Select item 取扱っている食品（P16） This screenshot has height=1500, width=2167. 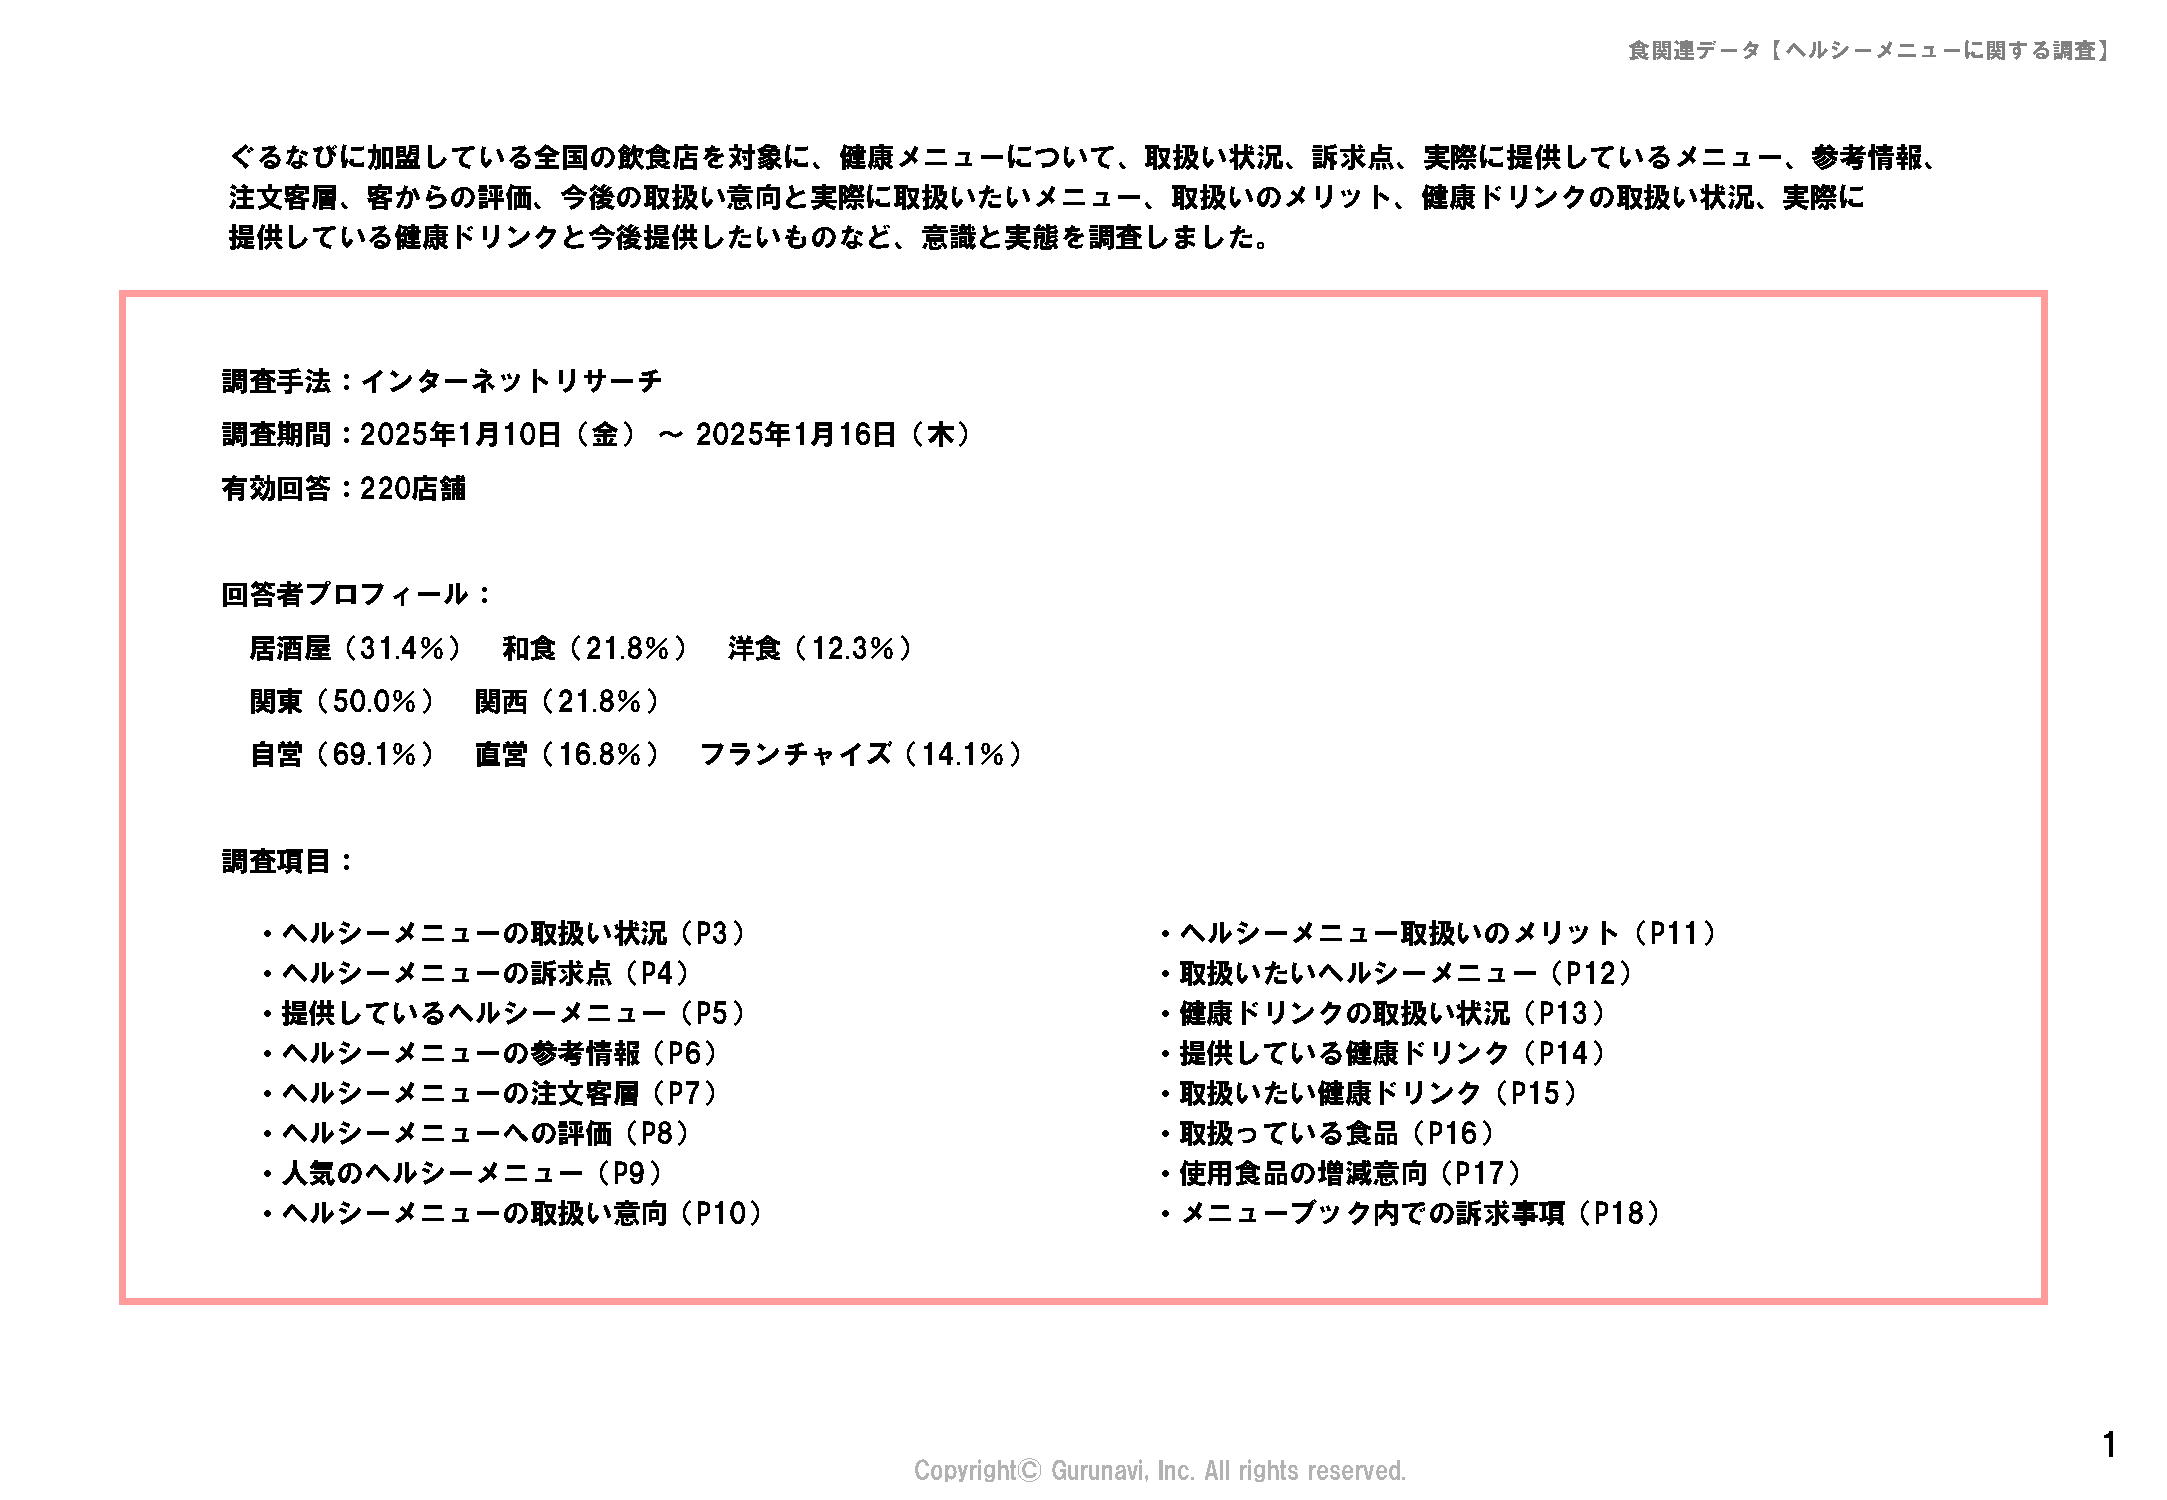tap(1328, 1134)
